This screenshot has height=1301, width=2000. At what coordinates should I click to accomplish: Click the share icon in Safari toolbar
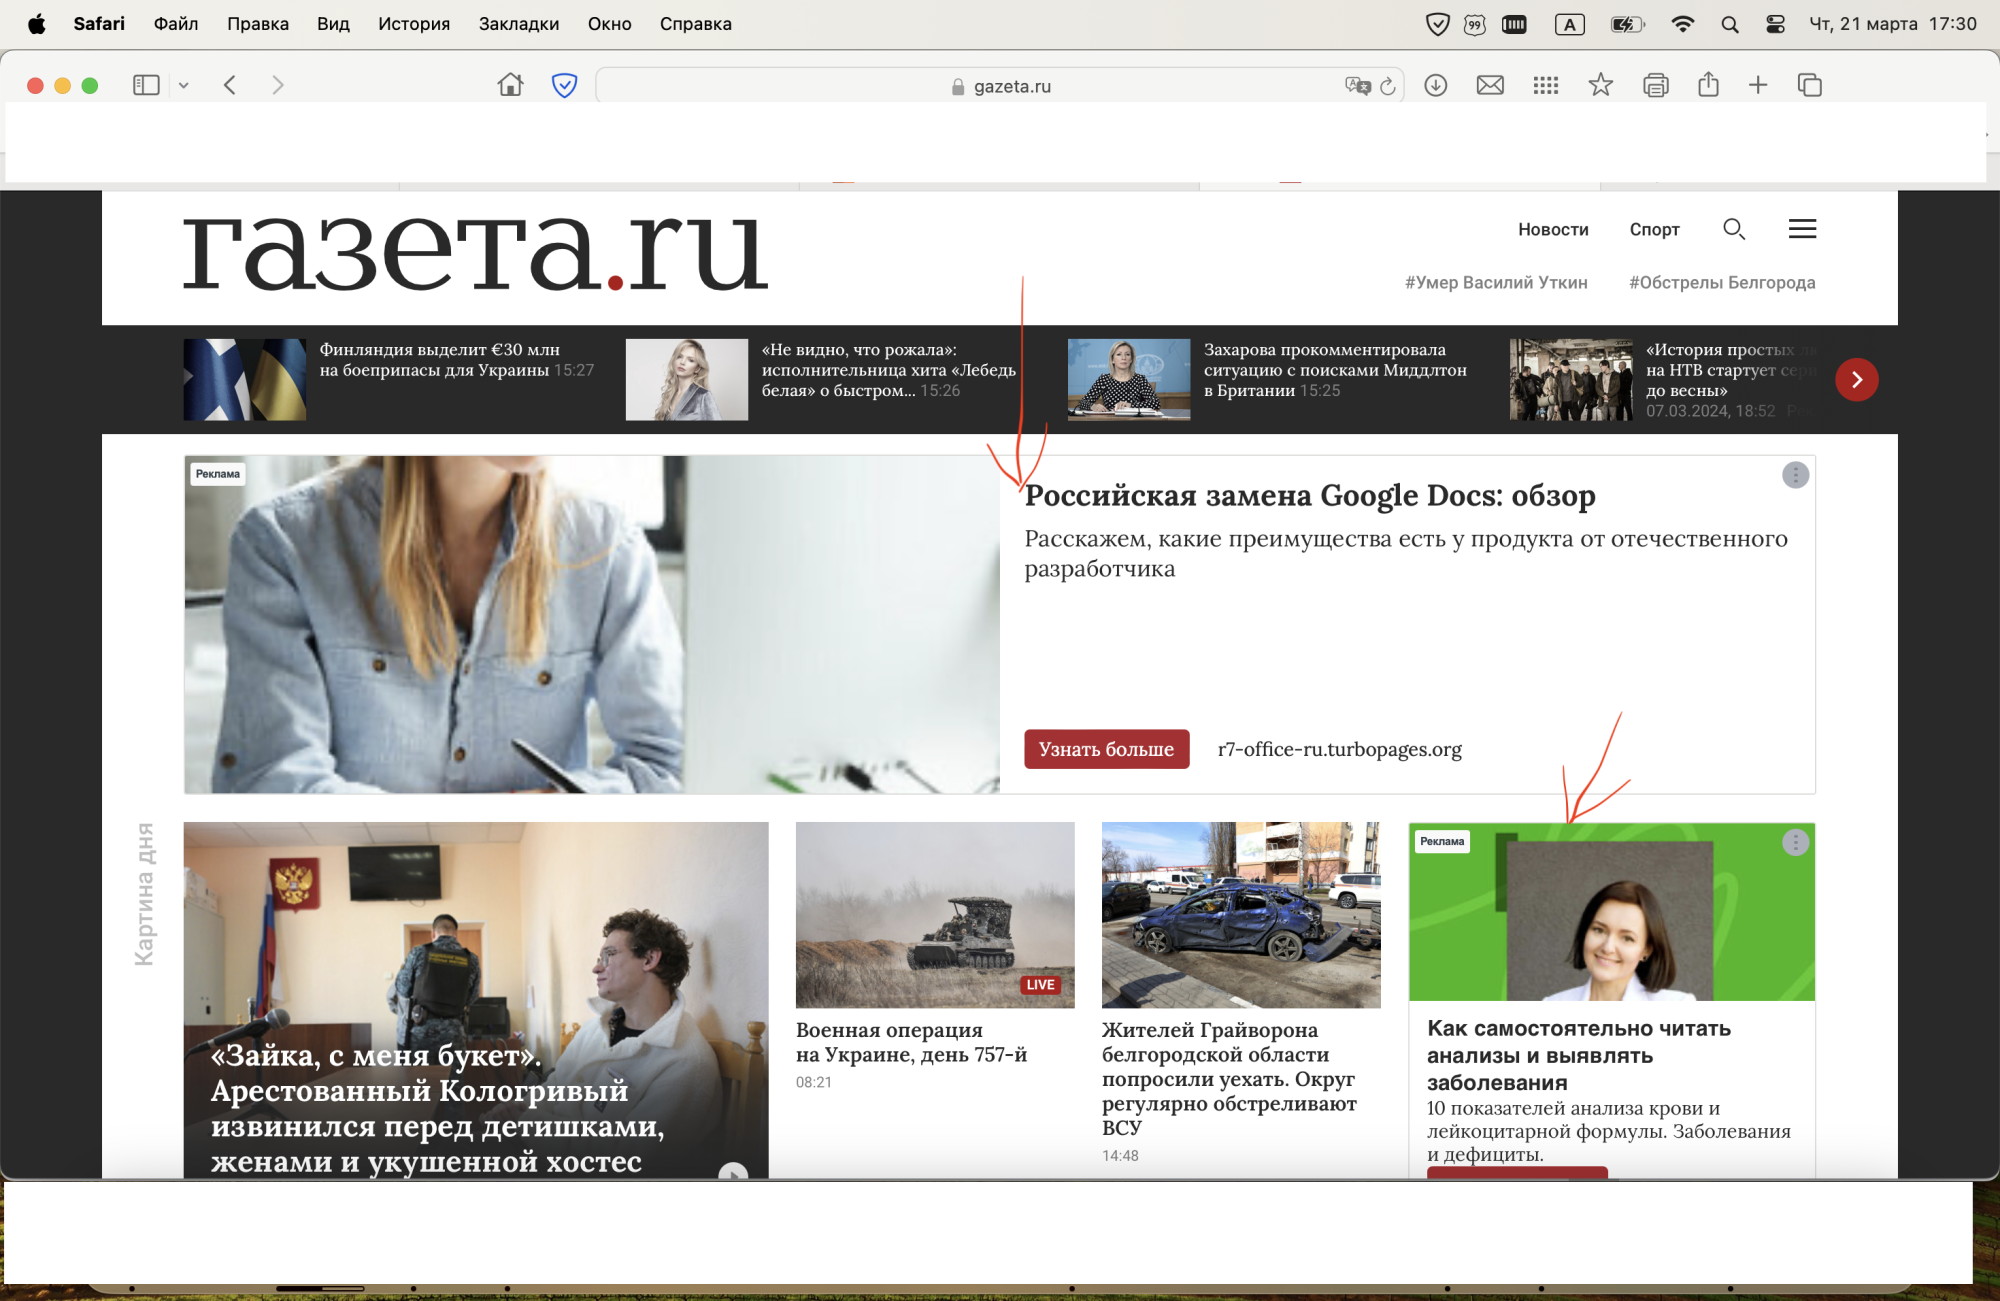[x=1707, y=85]
